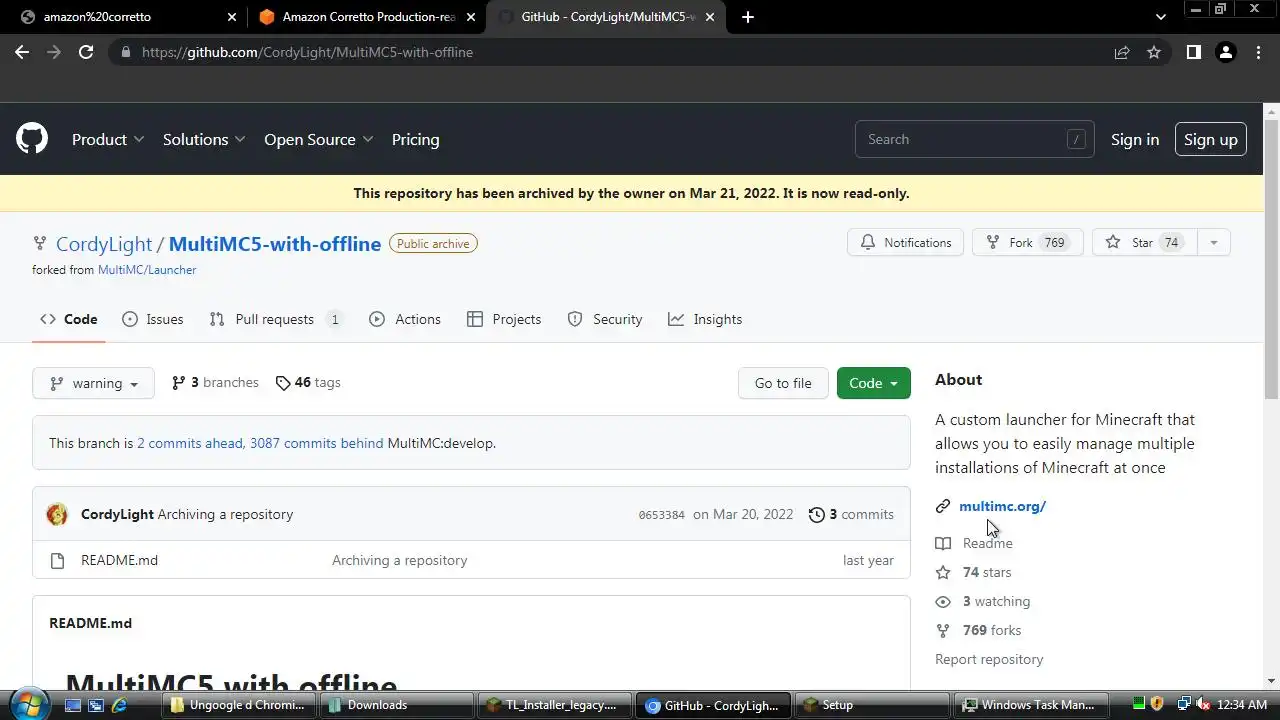The height and width of the screenshot is (720, 1280).
Task: Switch to the Pull requests tab
Action: tap(276, 319)
